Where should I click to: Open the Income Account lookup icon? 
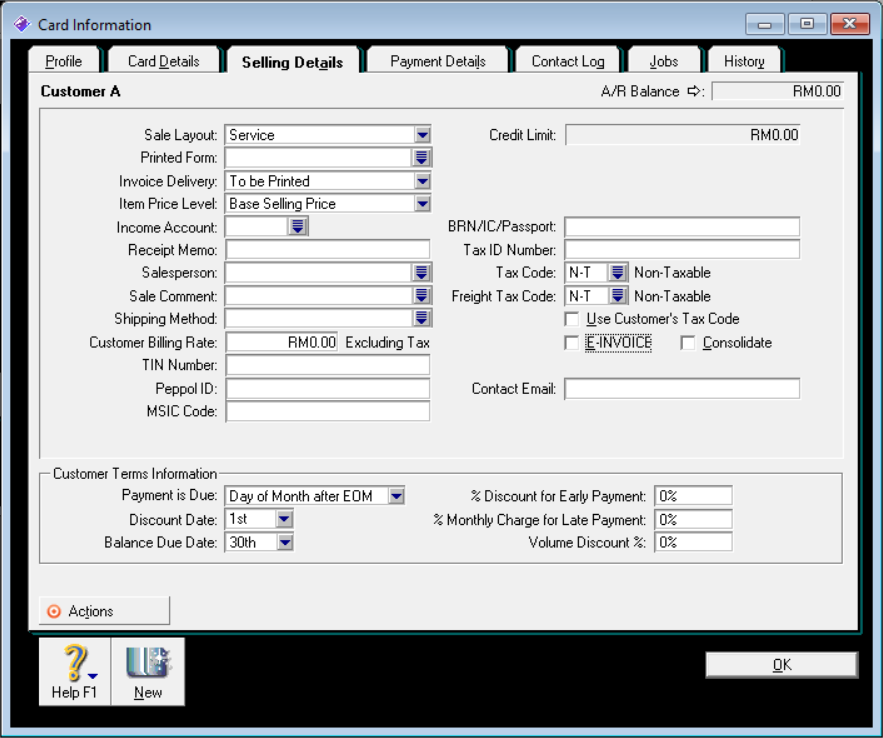(297, 227)
